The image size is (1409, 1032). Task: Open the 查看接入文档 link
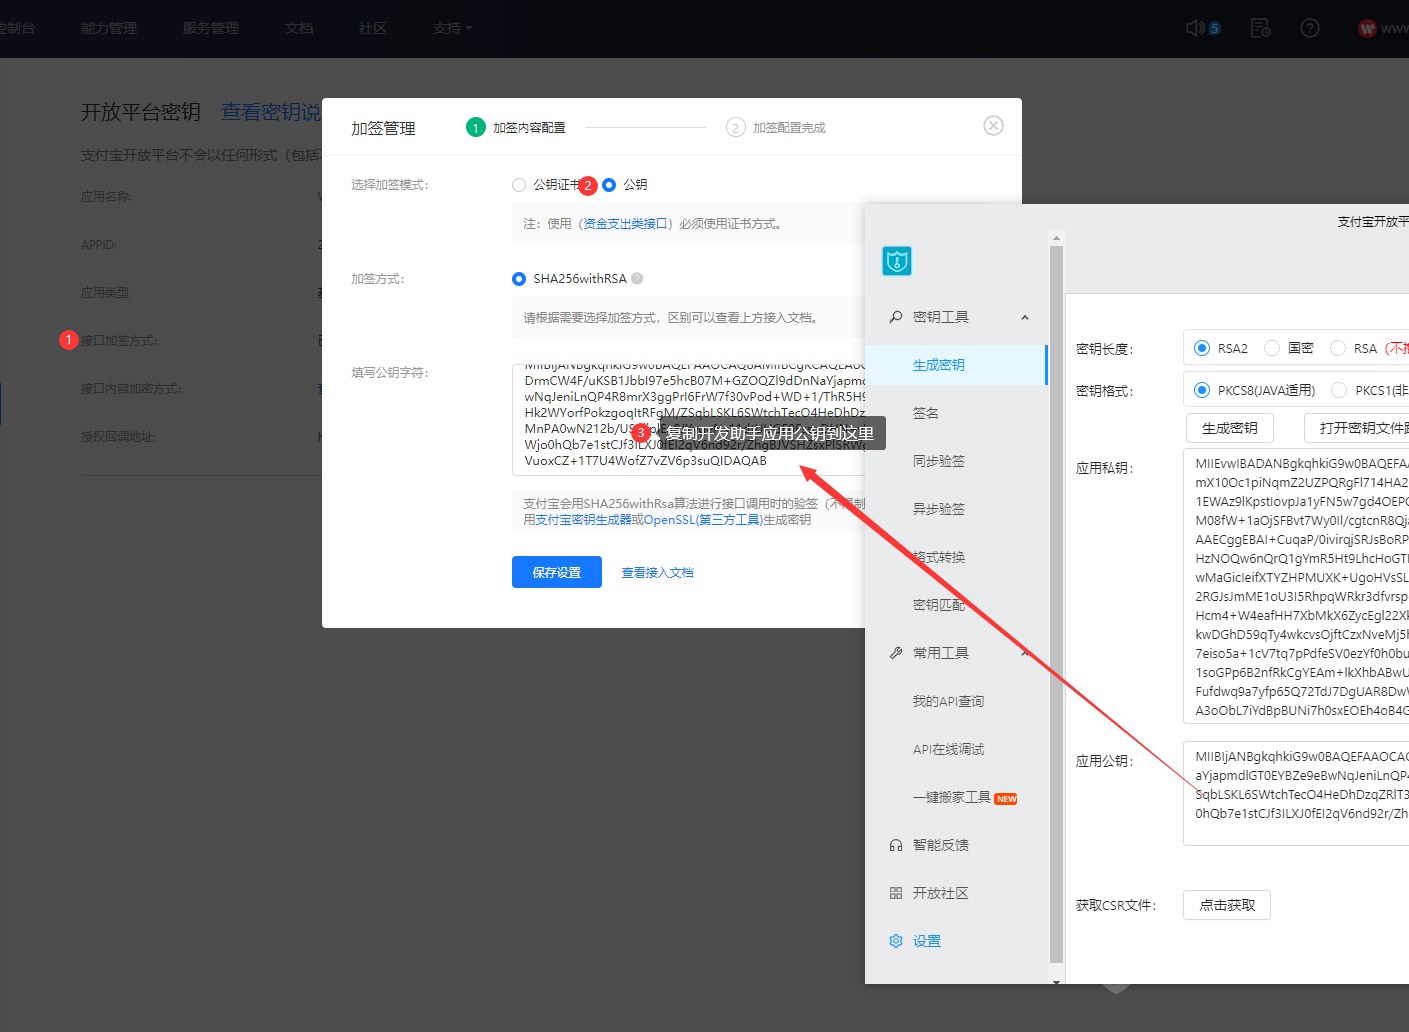point(657,573)
